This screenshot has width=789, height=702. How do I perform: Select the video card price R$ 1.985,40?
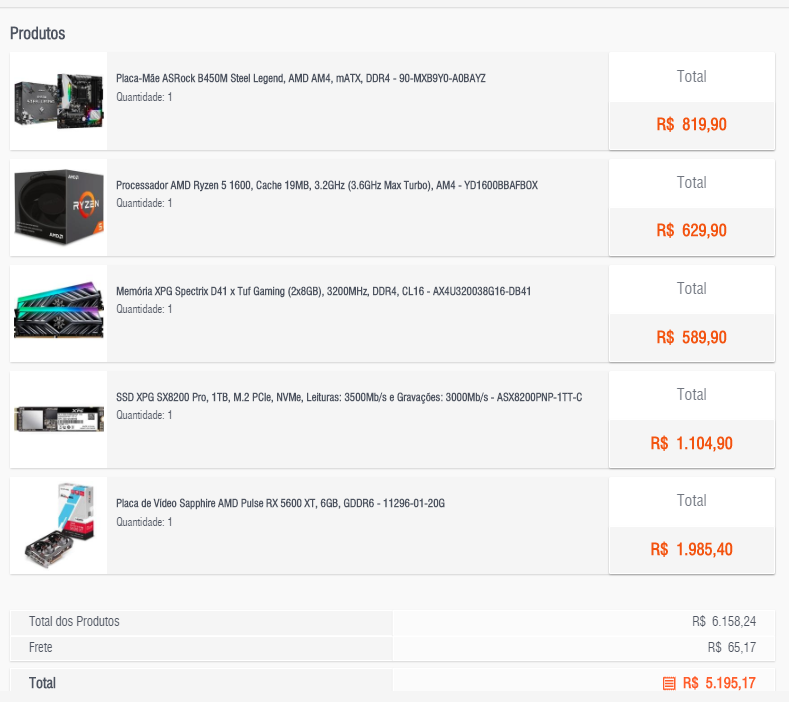pyautogui.click(x=691, y=550)
